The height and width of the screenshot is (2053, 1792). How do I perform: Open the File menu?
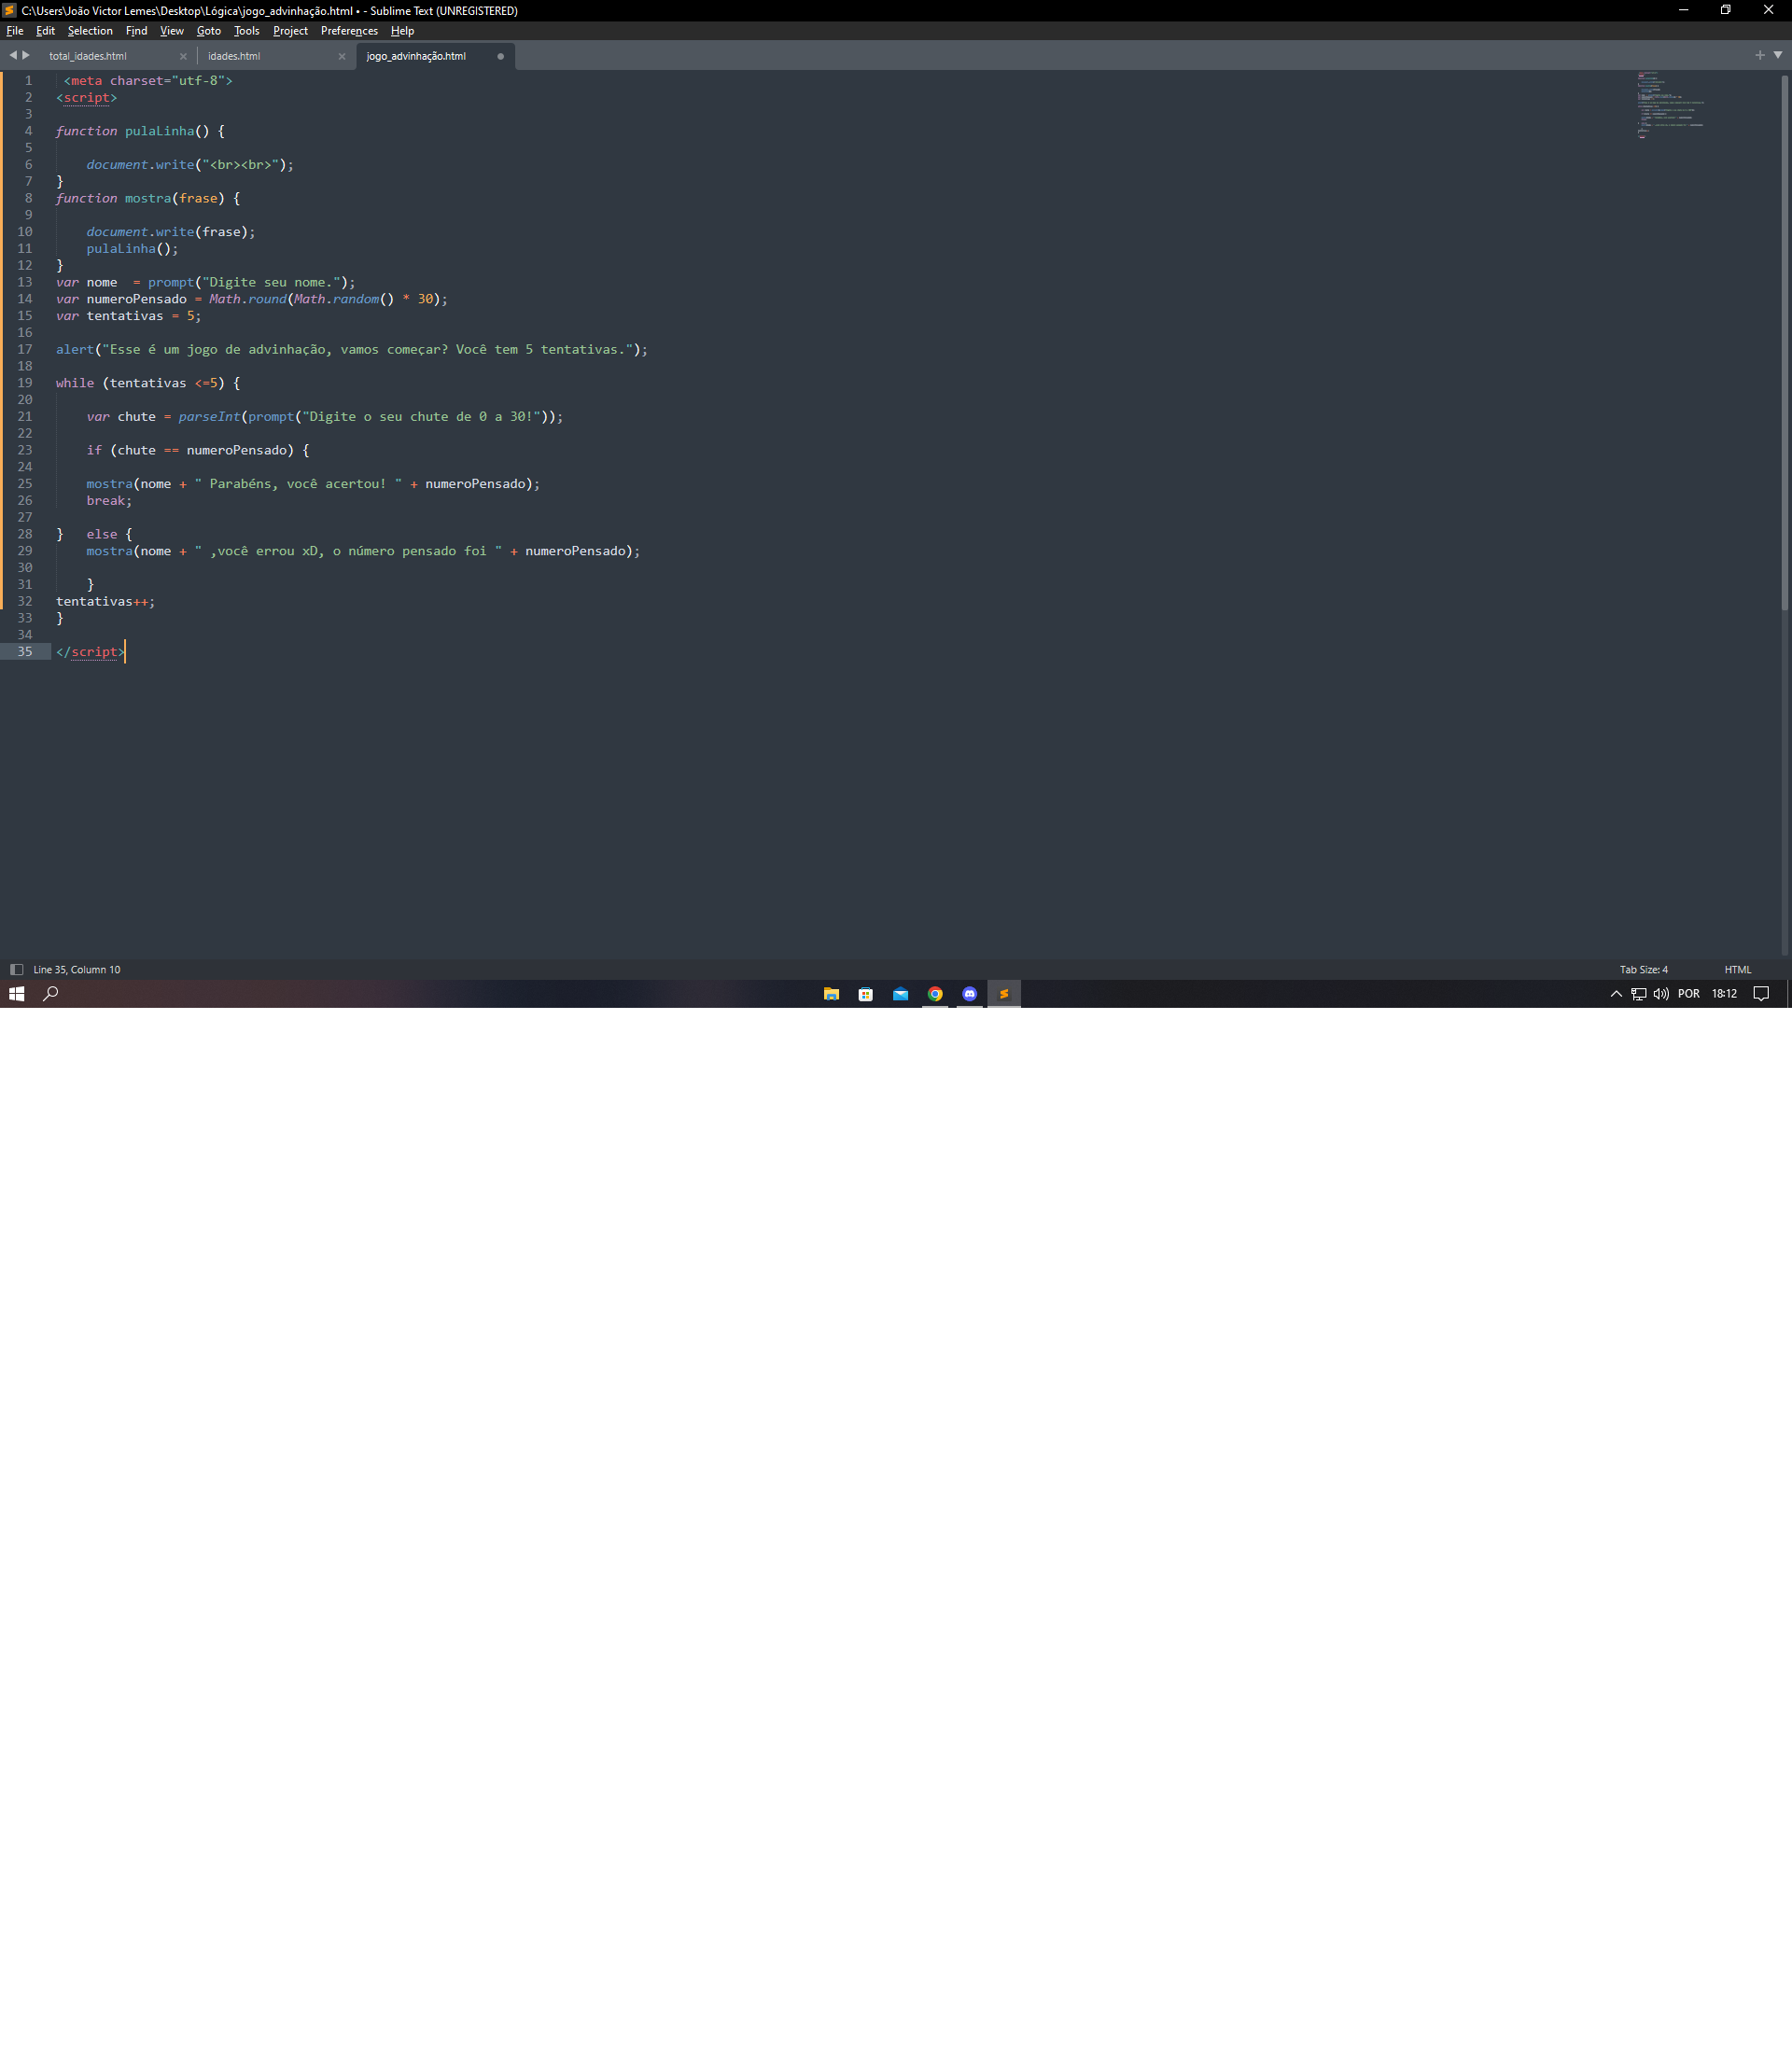(14, 31)
